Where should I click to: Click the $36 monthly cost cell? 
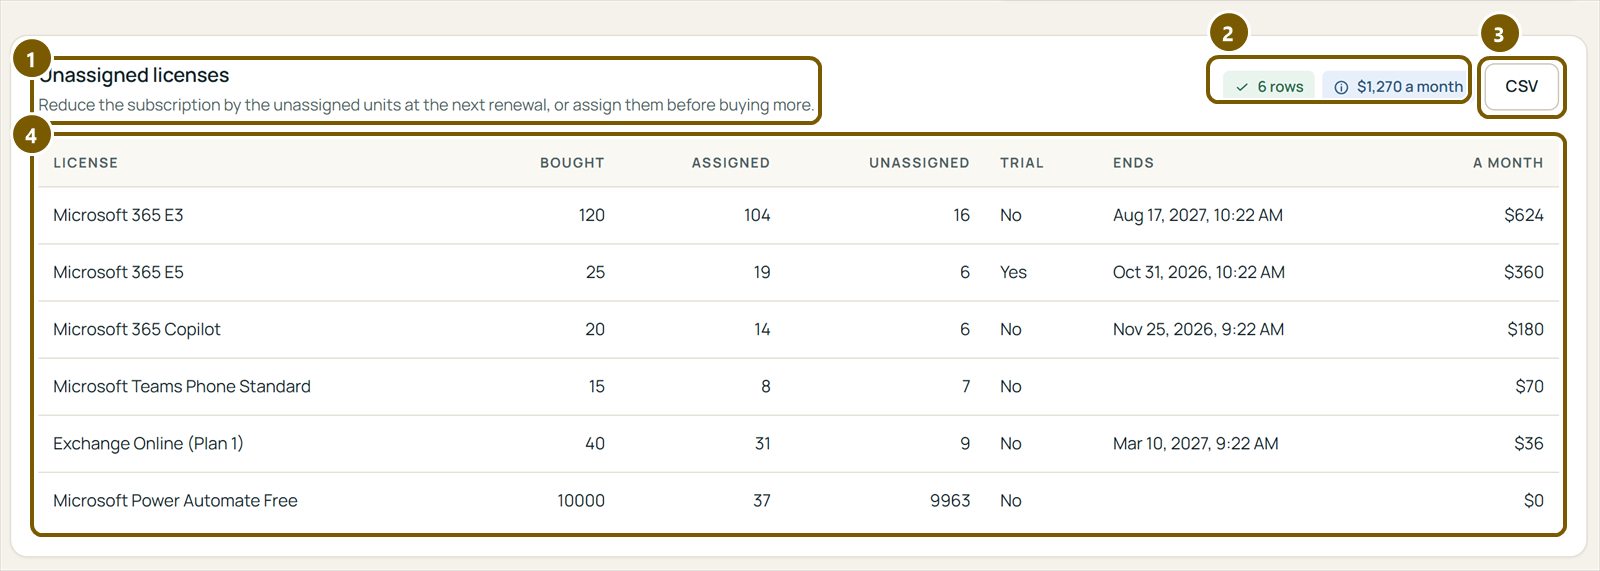pos(1528,443)
